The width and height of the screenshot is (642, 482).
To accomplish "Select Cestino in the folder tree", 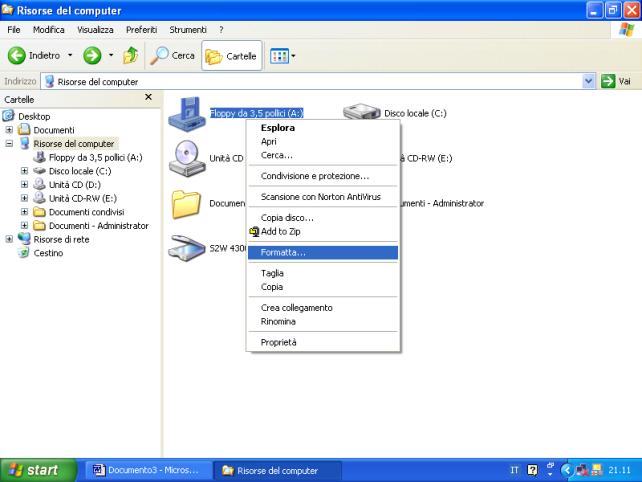I will pyautogui.click(x=48, y=253).
